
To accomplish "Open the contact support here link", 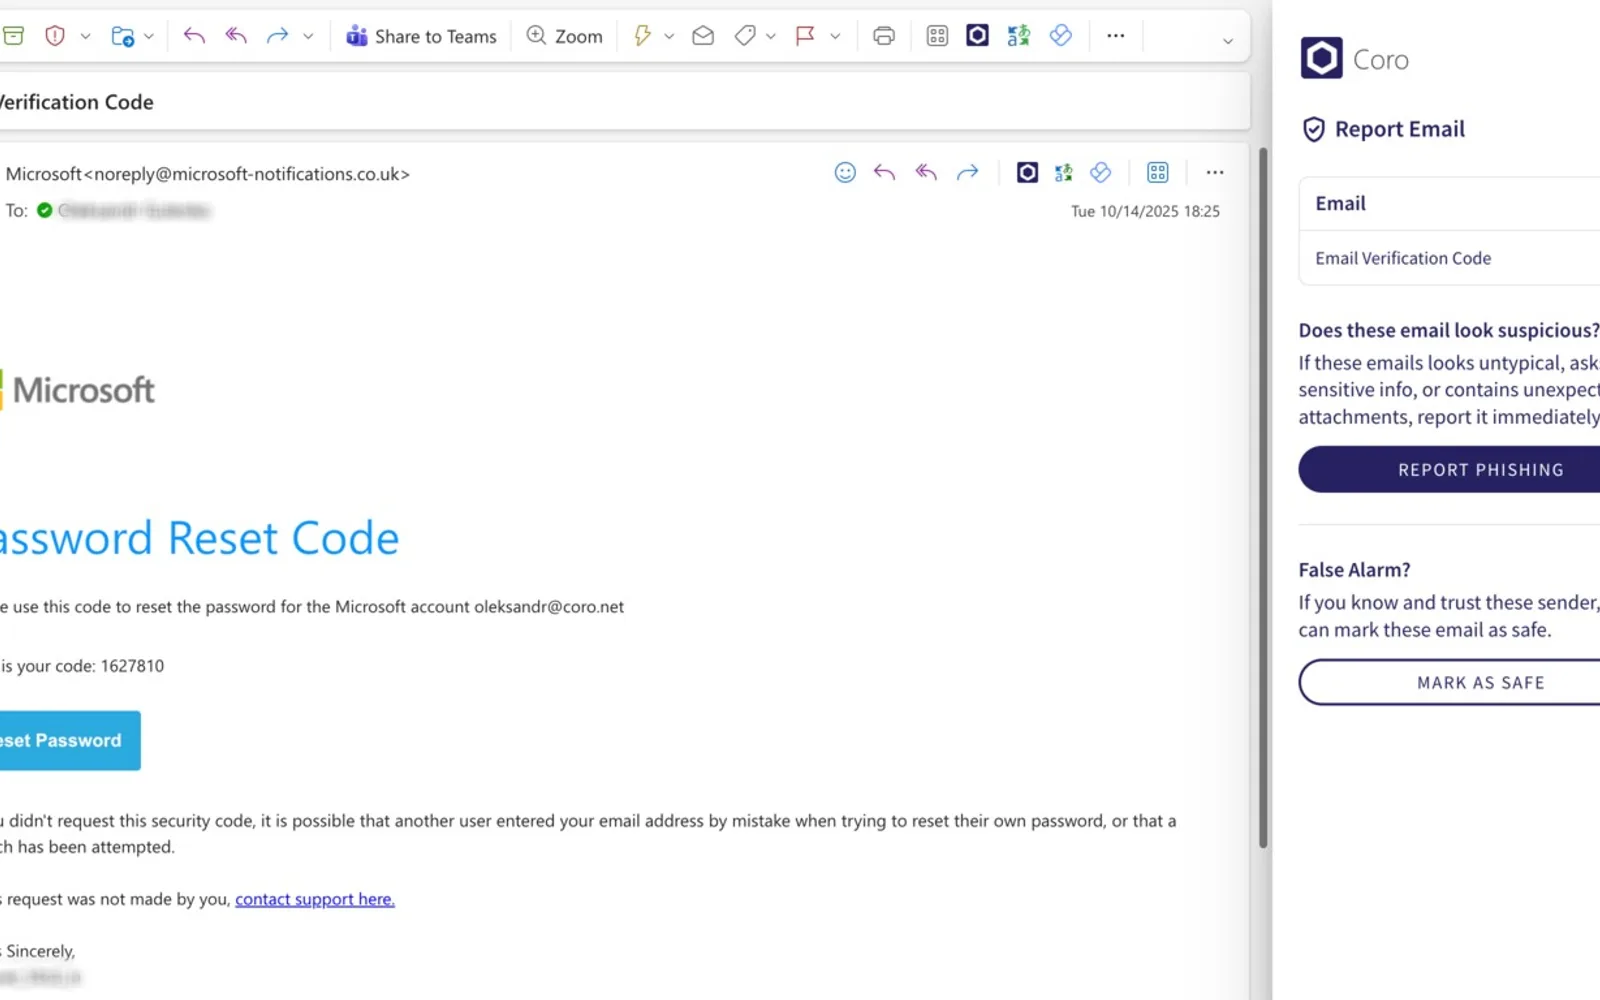I will (x=315, y=899).
